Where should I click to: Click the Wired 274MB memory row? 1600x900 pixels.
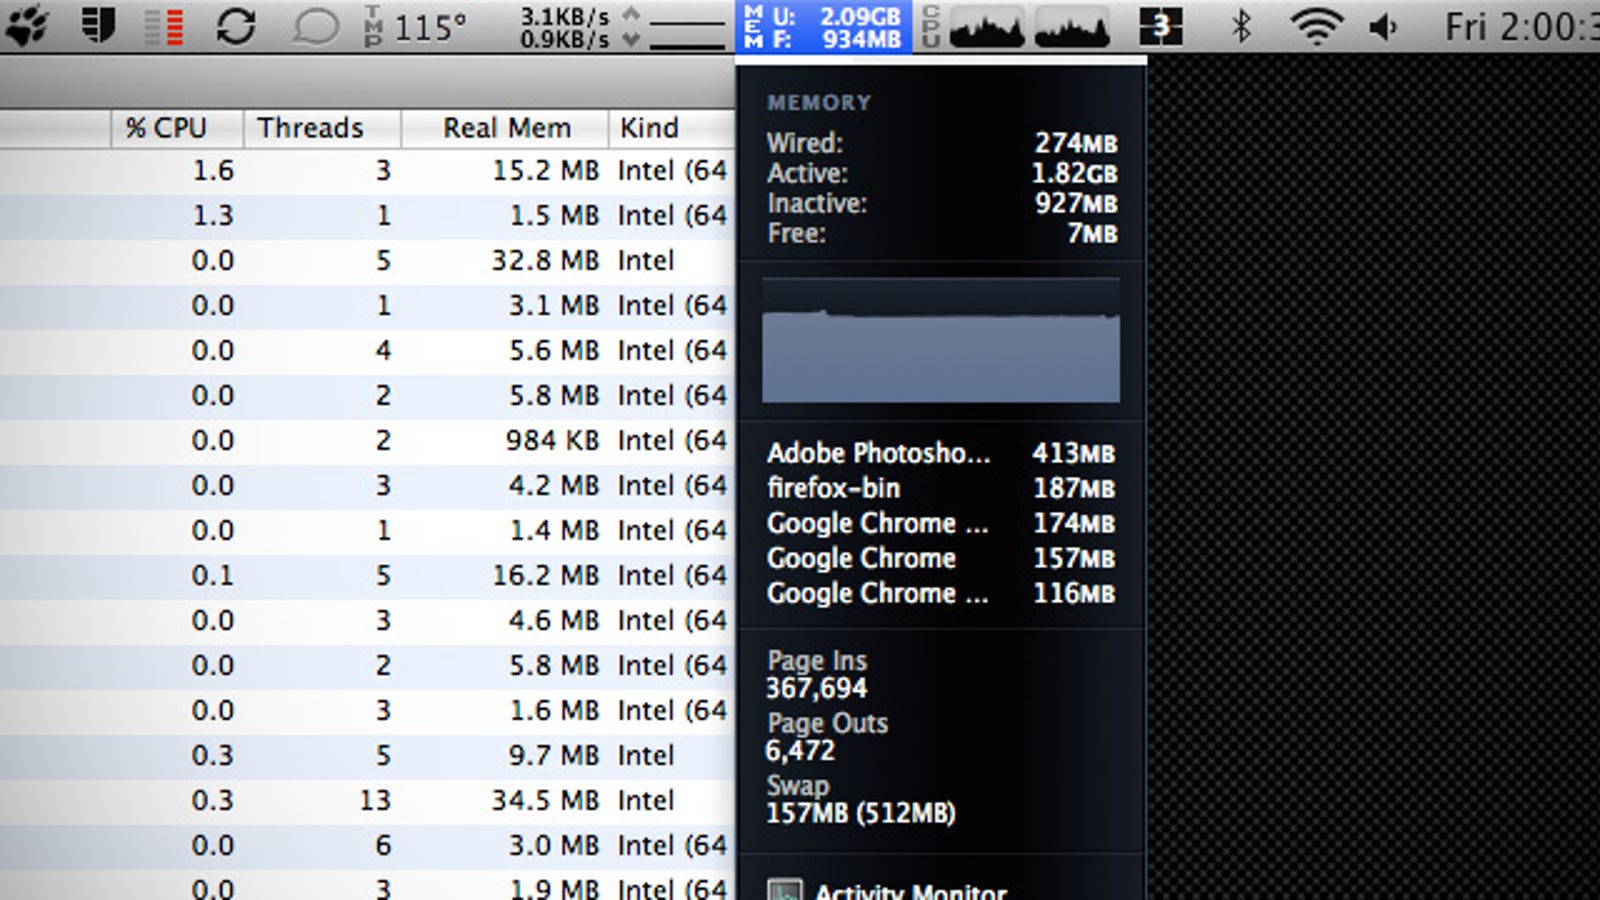point(942,143)
